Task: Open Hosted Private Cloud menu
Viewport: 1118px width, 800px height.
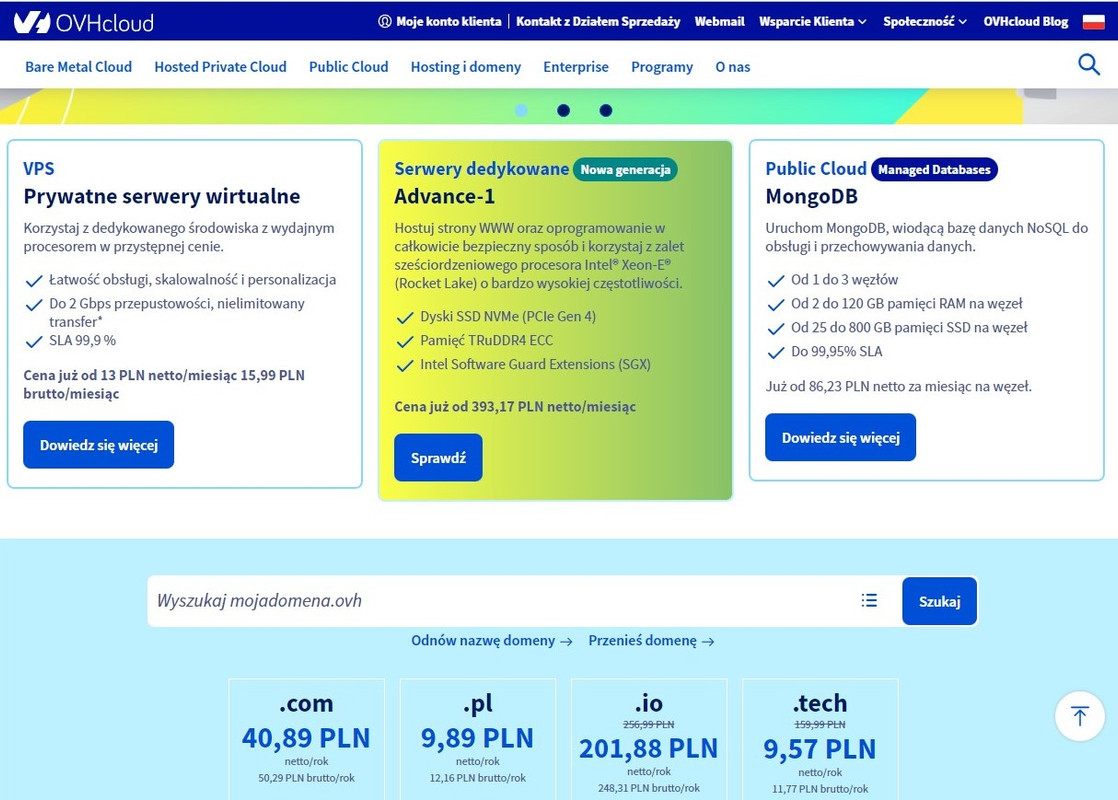Action: tap(220, 67)
